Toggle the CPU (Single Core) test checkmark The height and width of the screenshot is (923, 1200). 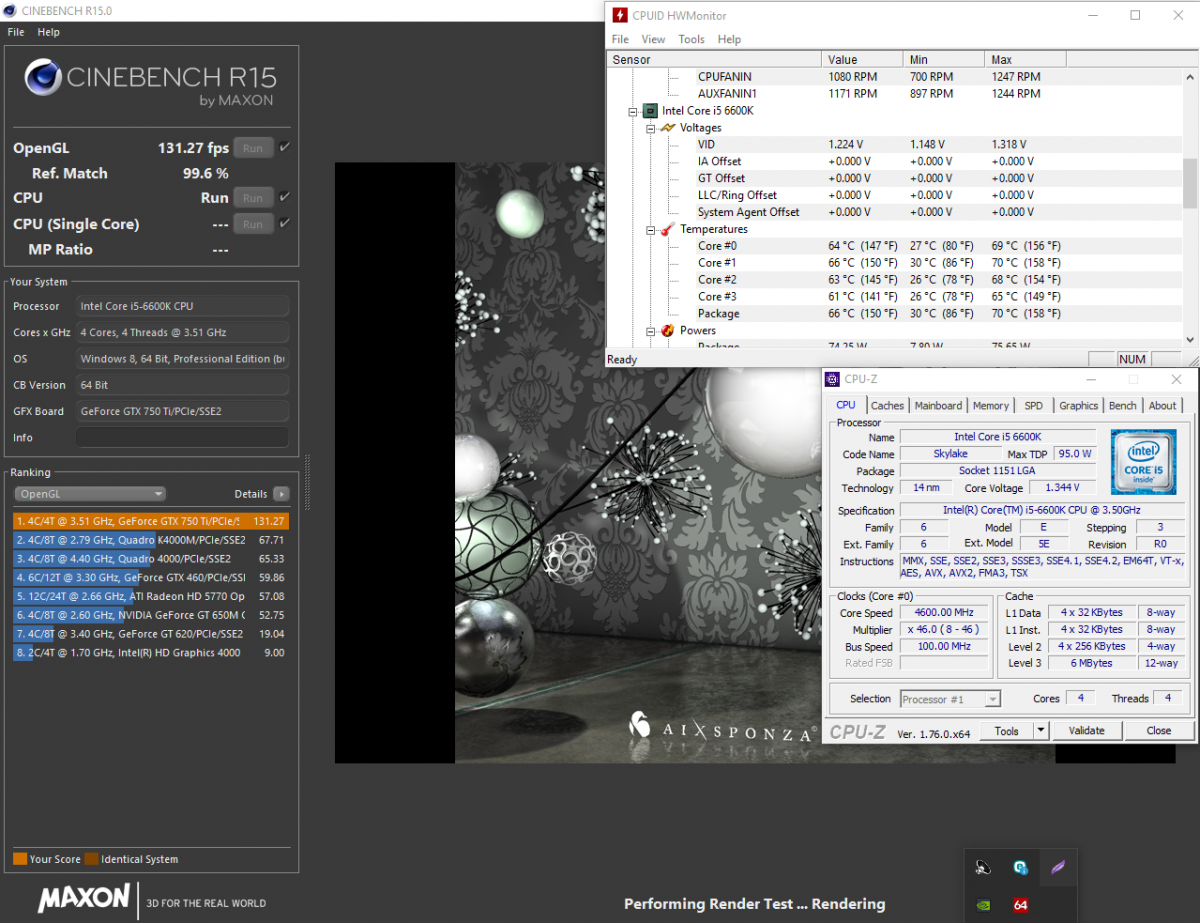[285, 223]
